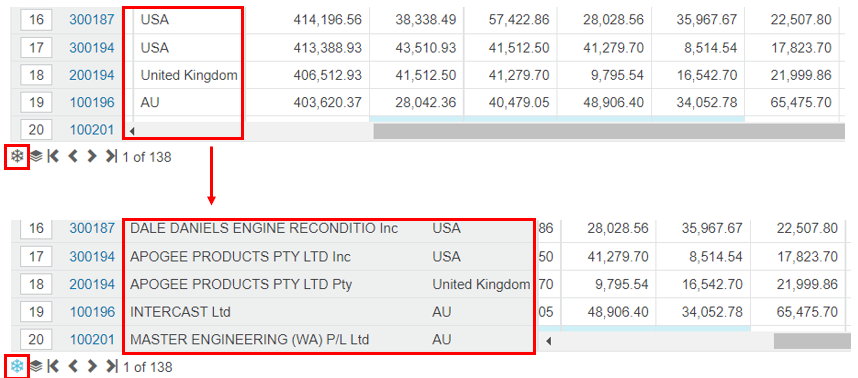Jump to last page in bottom grid
858x378 pixels.
(111, 366)
